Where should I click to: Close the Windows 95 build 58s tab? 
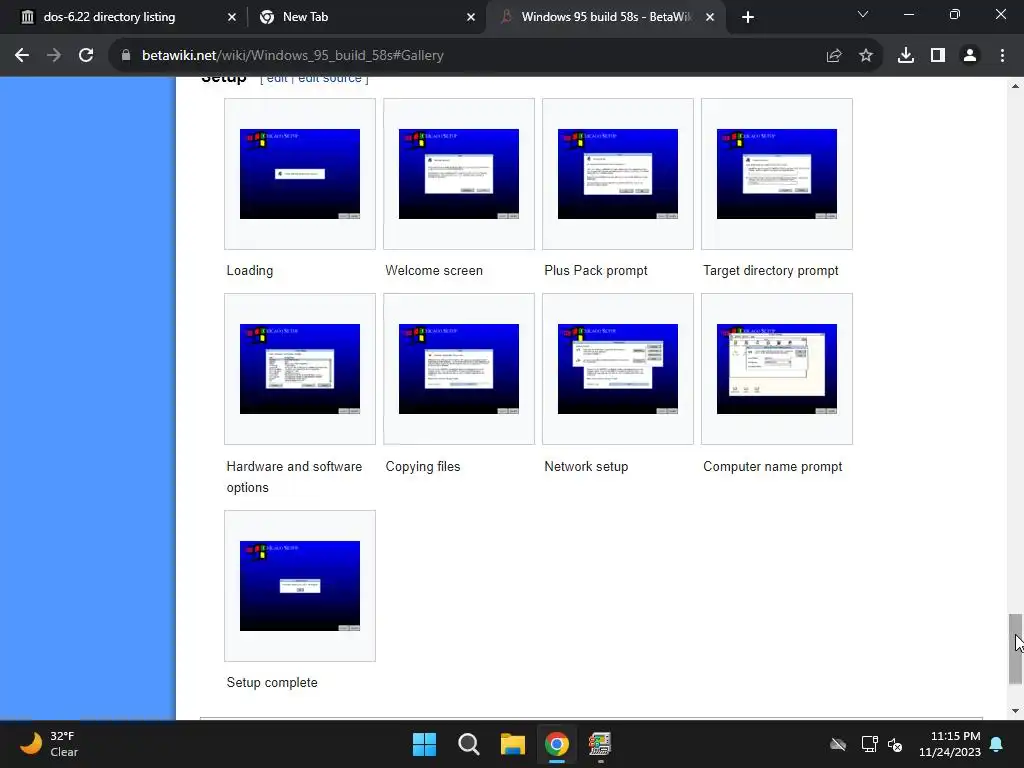click(710, 17)
